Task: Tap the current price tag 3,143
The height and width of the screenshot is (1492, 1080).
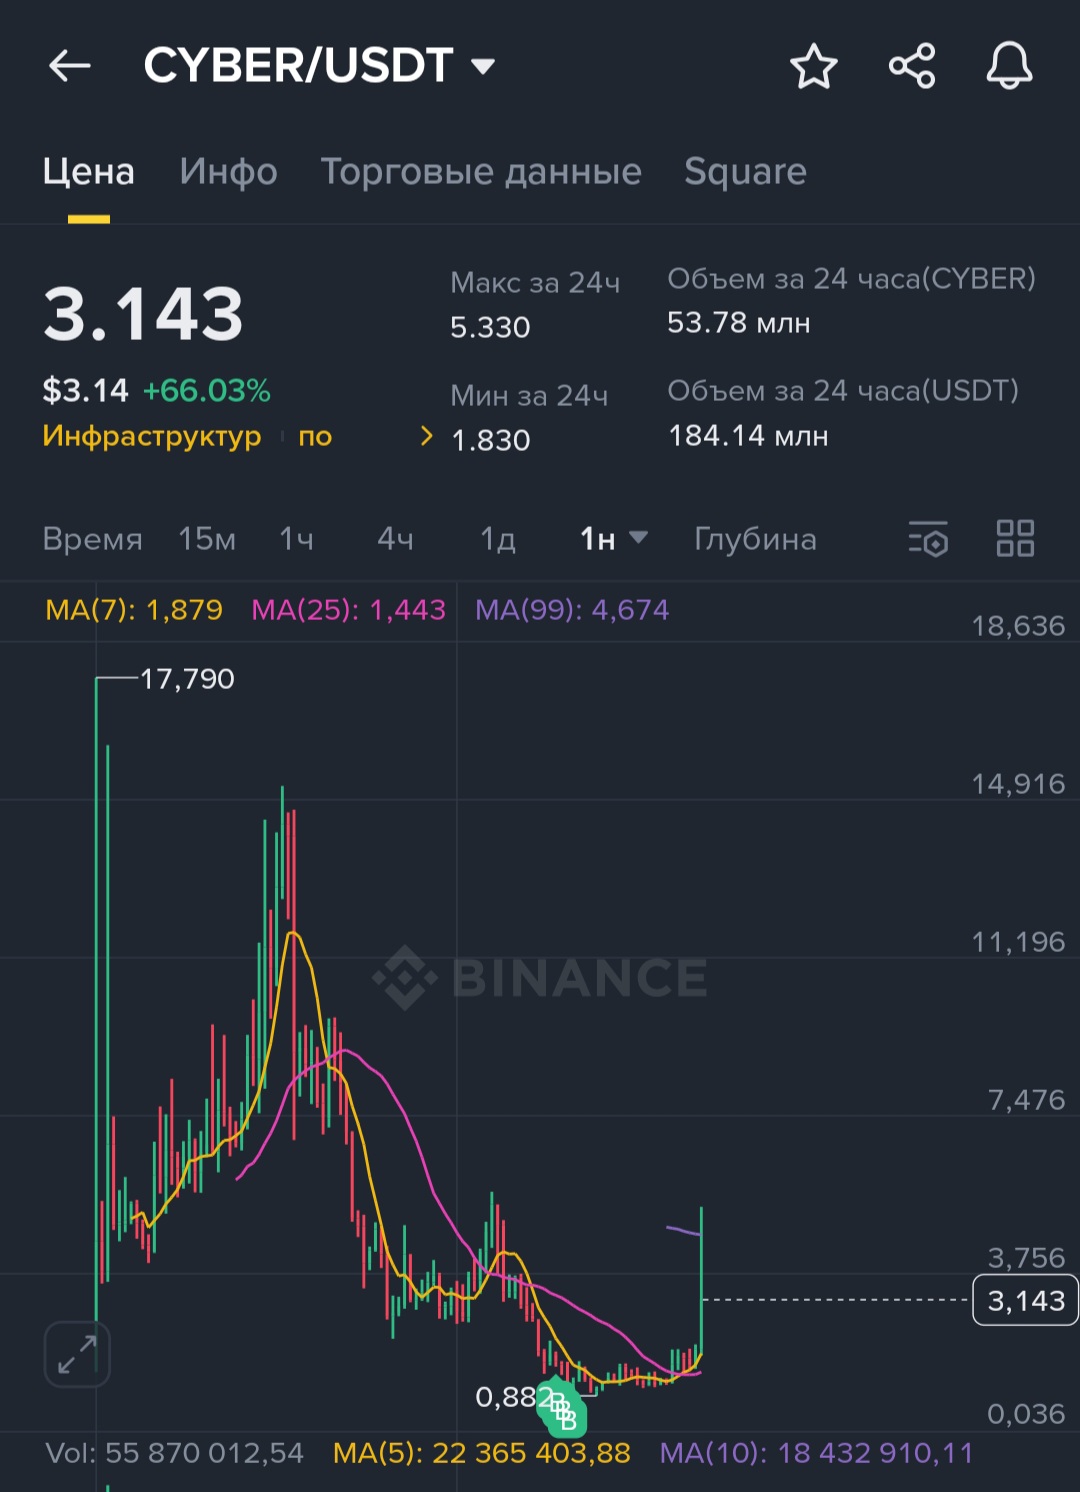Action: (x=1025, y=1300)
